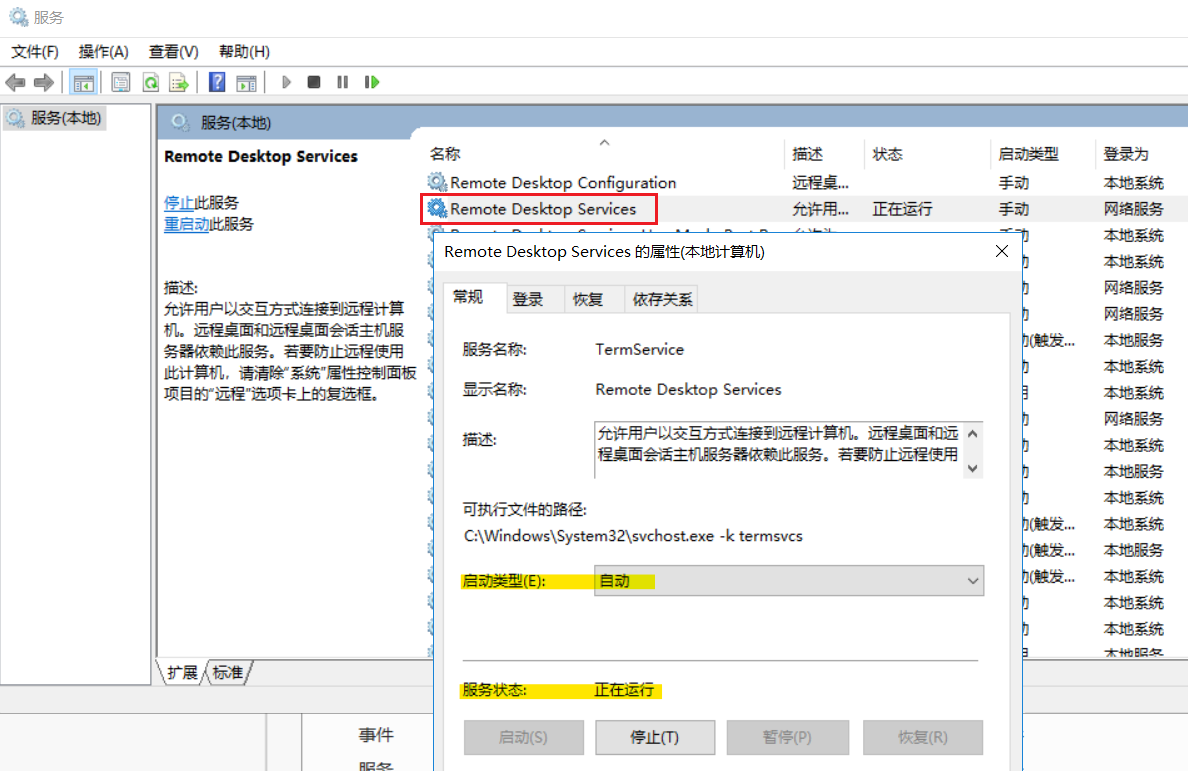The image size is (1188, 771).
Task: Click the TermService service name value
Action: [x=639, y=349]
